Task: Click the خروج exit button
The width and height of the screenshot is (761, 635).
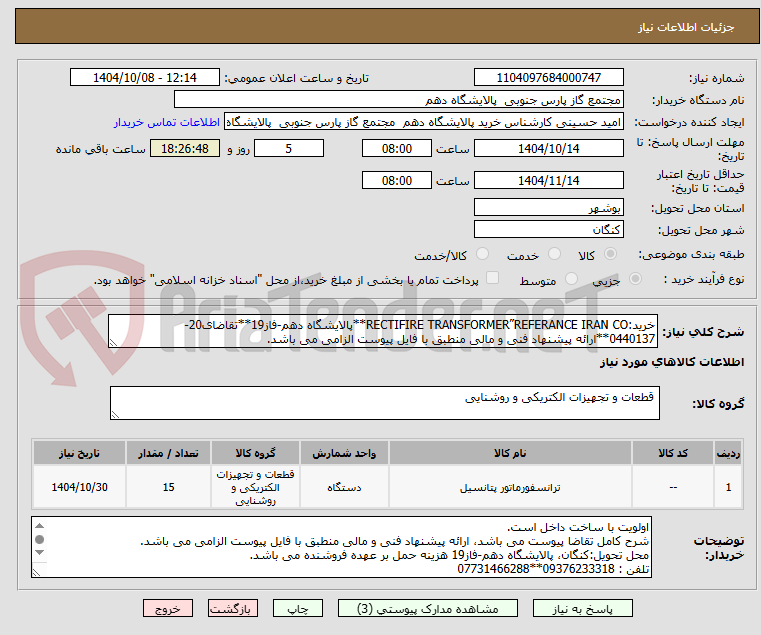Action: click(167, 608)
